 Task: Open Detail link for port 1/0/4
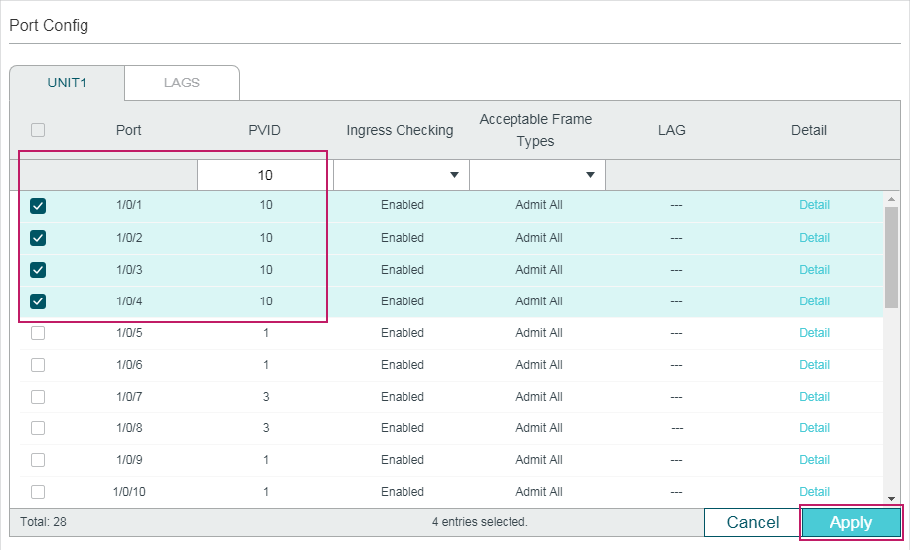[x=814, y=301]
